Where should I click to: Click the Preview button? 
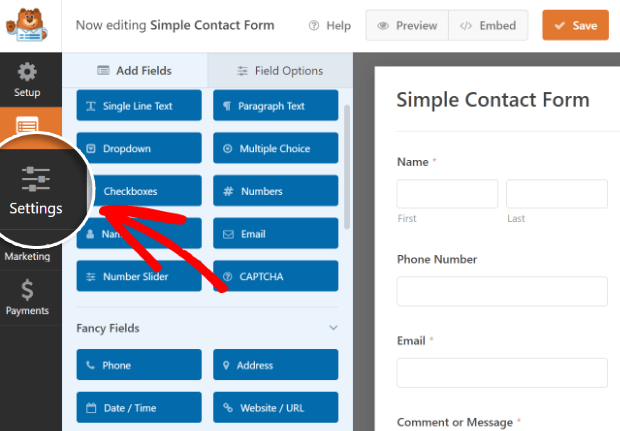pyautogui.click(x=406, y=25)
